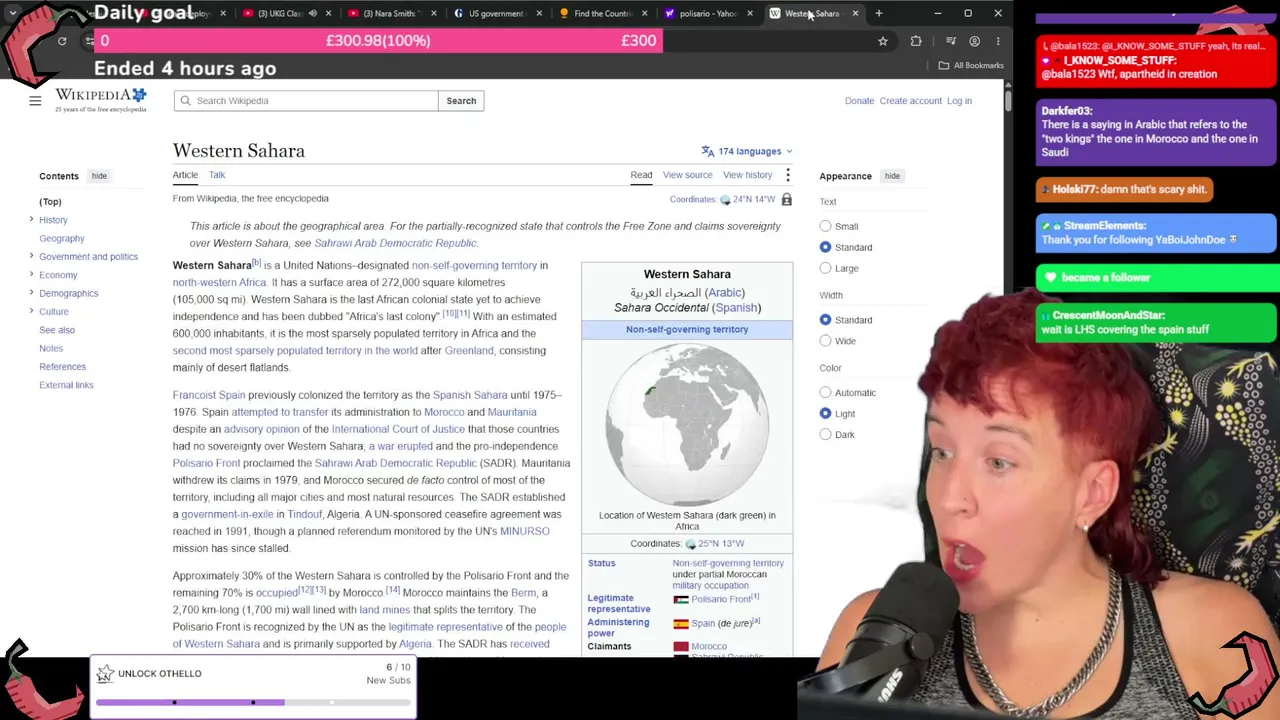1280x720 pixels.
Task: Click the Spain flag icon in infobox
Action: (x=681, y=623)
